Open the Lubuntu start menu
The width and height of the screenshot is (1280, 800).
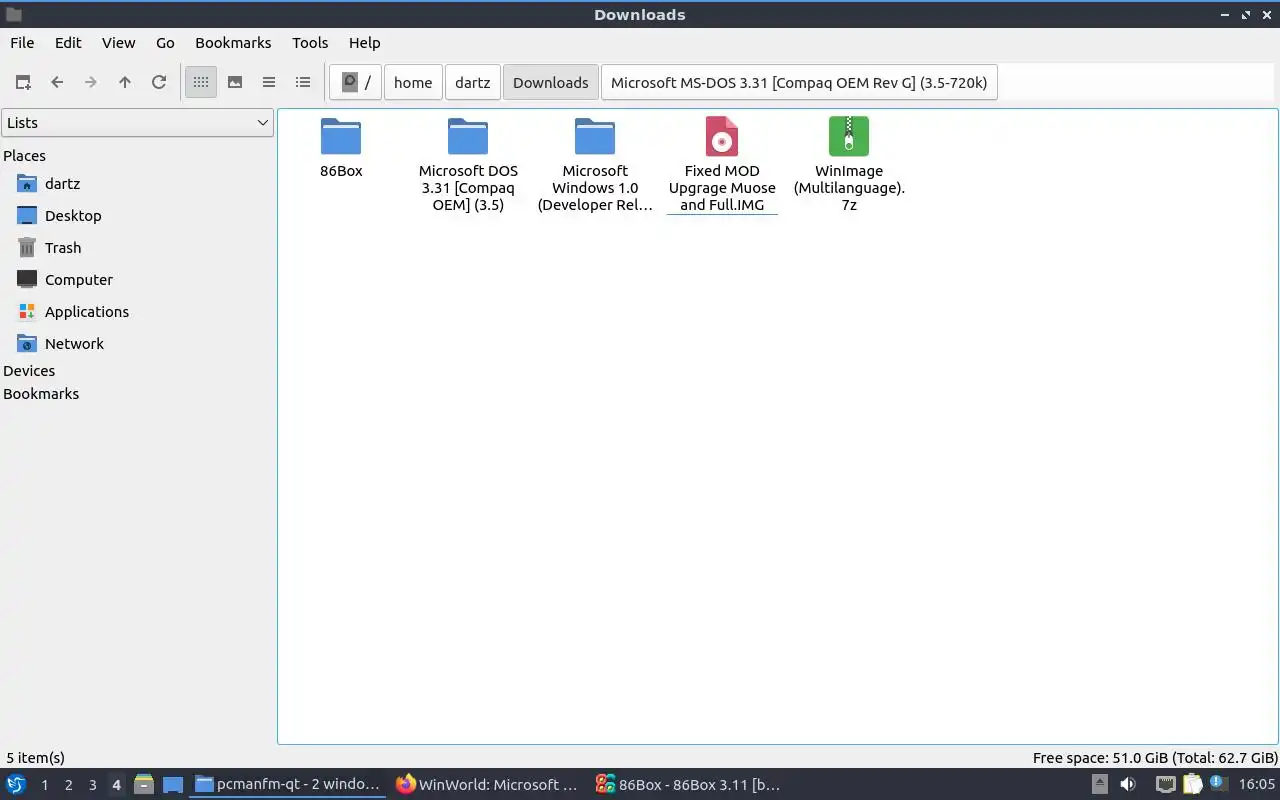(x=16, y=785)
